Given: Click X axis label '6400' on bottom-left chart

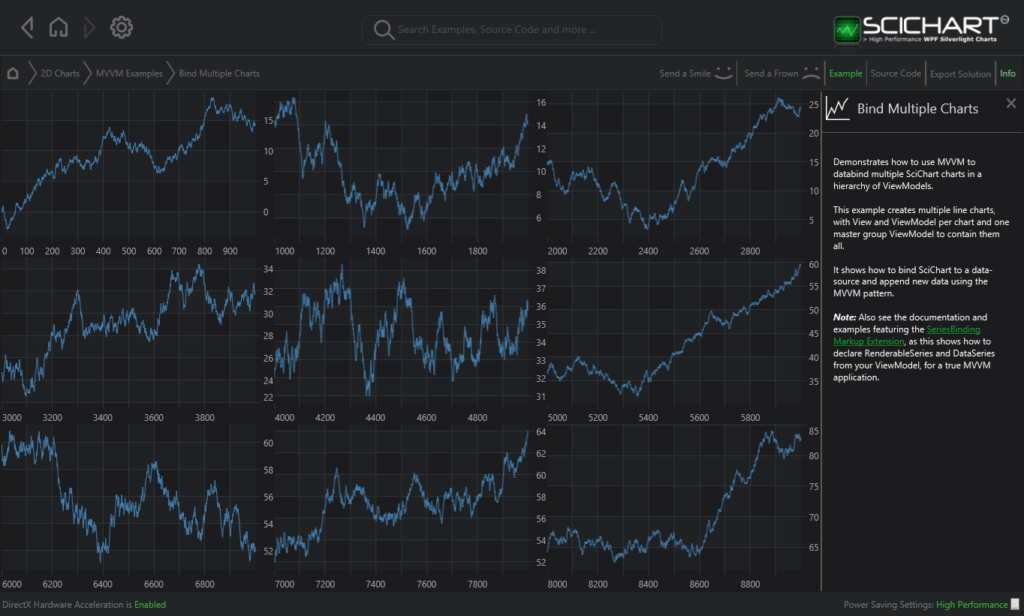Looking at the screenshot, I should pos(103,584).
